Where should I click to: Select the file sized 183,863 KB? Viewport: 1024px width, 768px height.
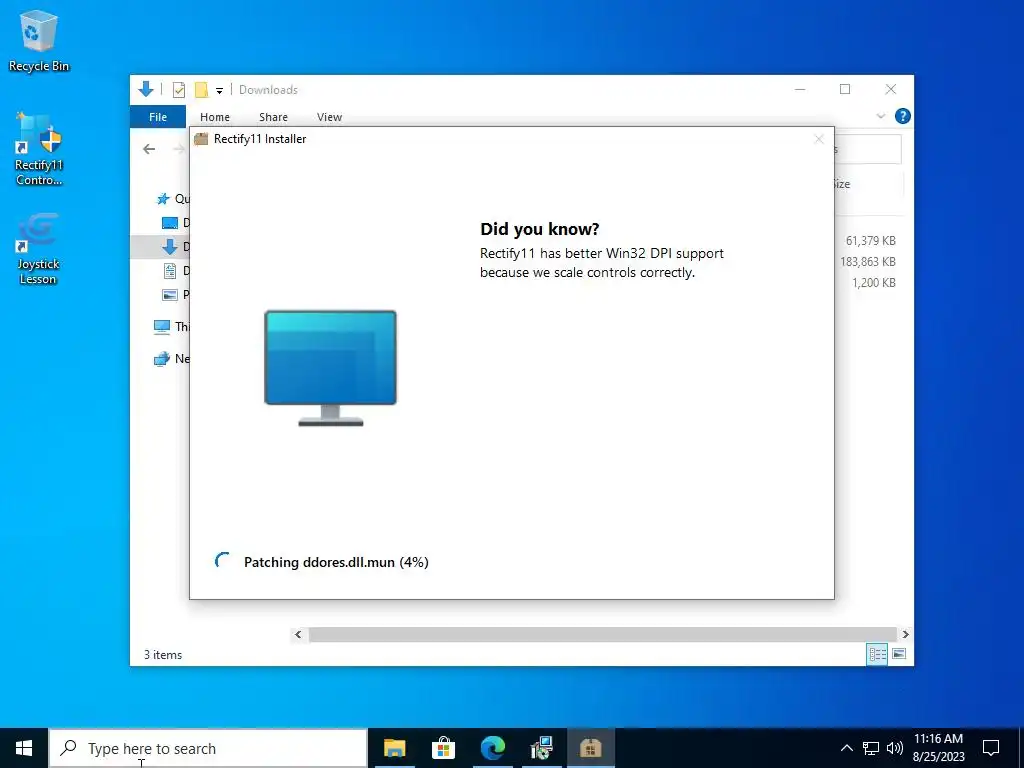click(x=868, y=262)
